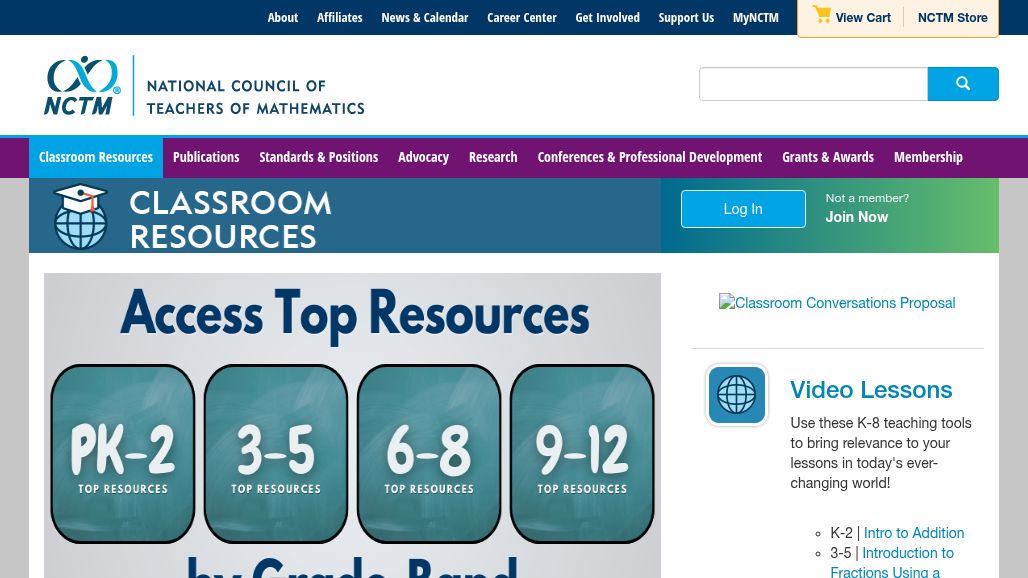The width and height of the screenshot is (1028, 578).
Task: Select the 9-12 Top Resources tile
Action: click(x=582, y=453)
